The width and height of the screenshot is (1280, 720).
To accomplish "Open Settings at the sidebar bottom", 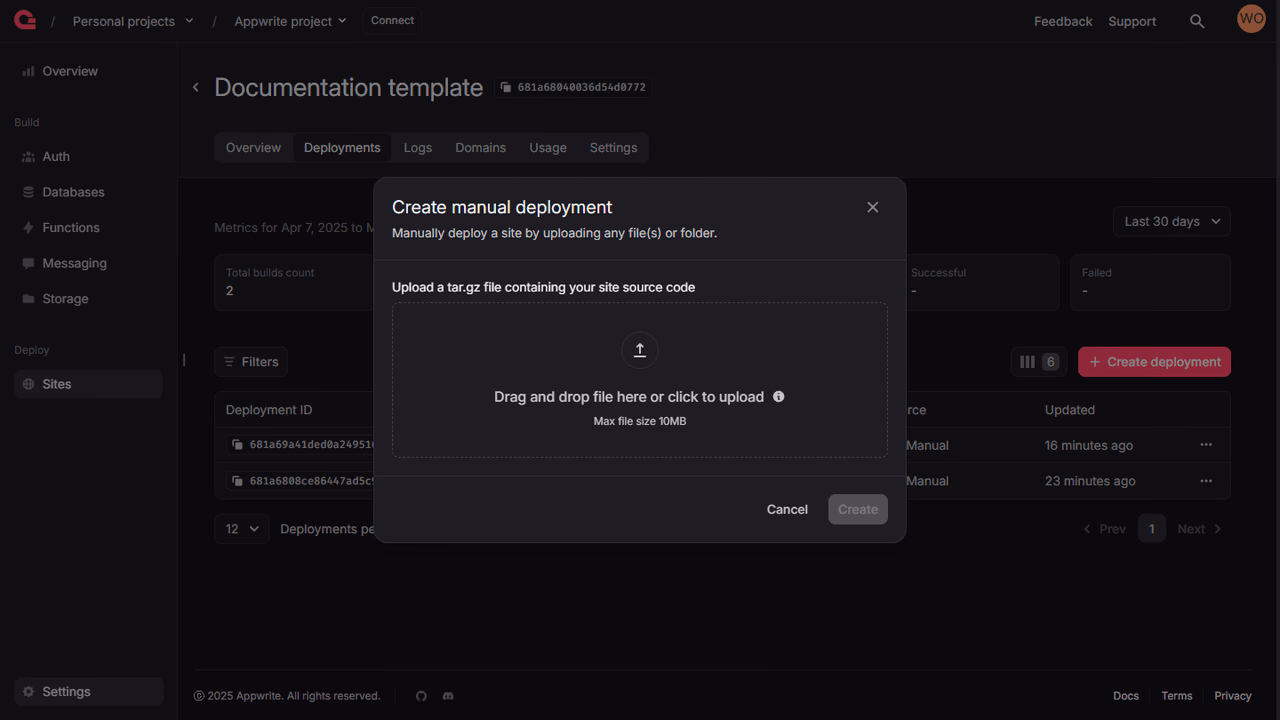I will (88, 692).
